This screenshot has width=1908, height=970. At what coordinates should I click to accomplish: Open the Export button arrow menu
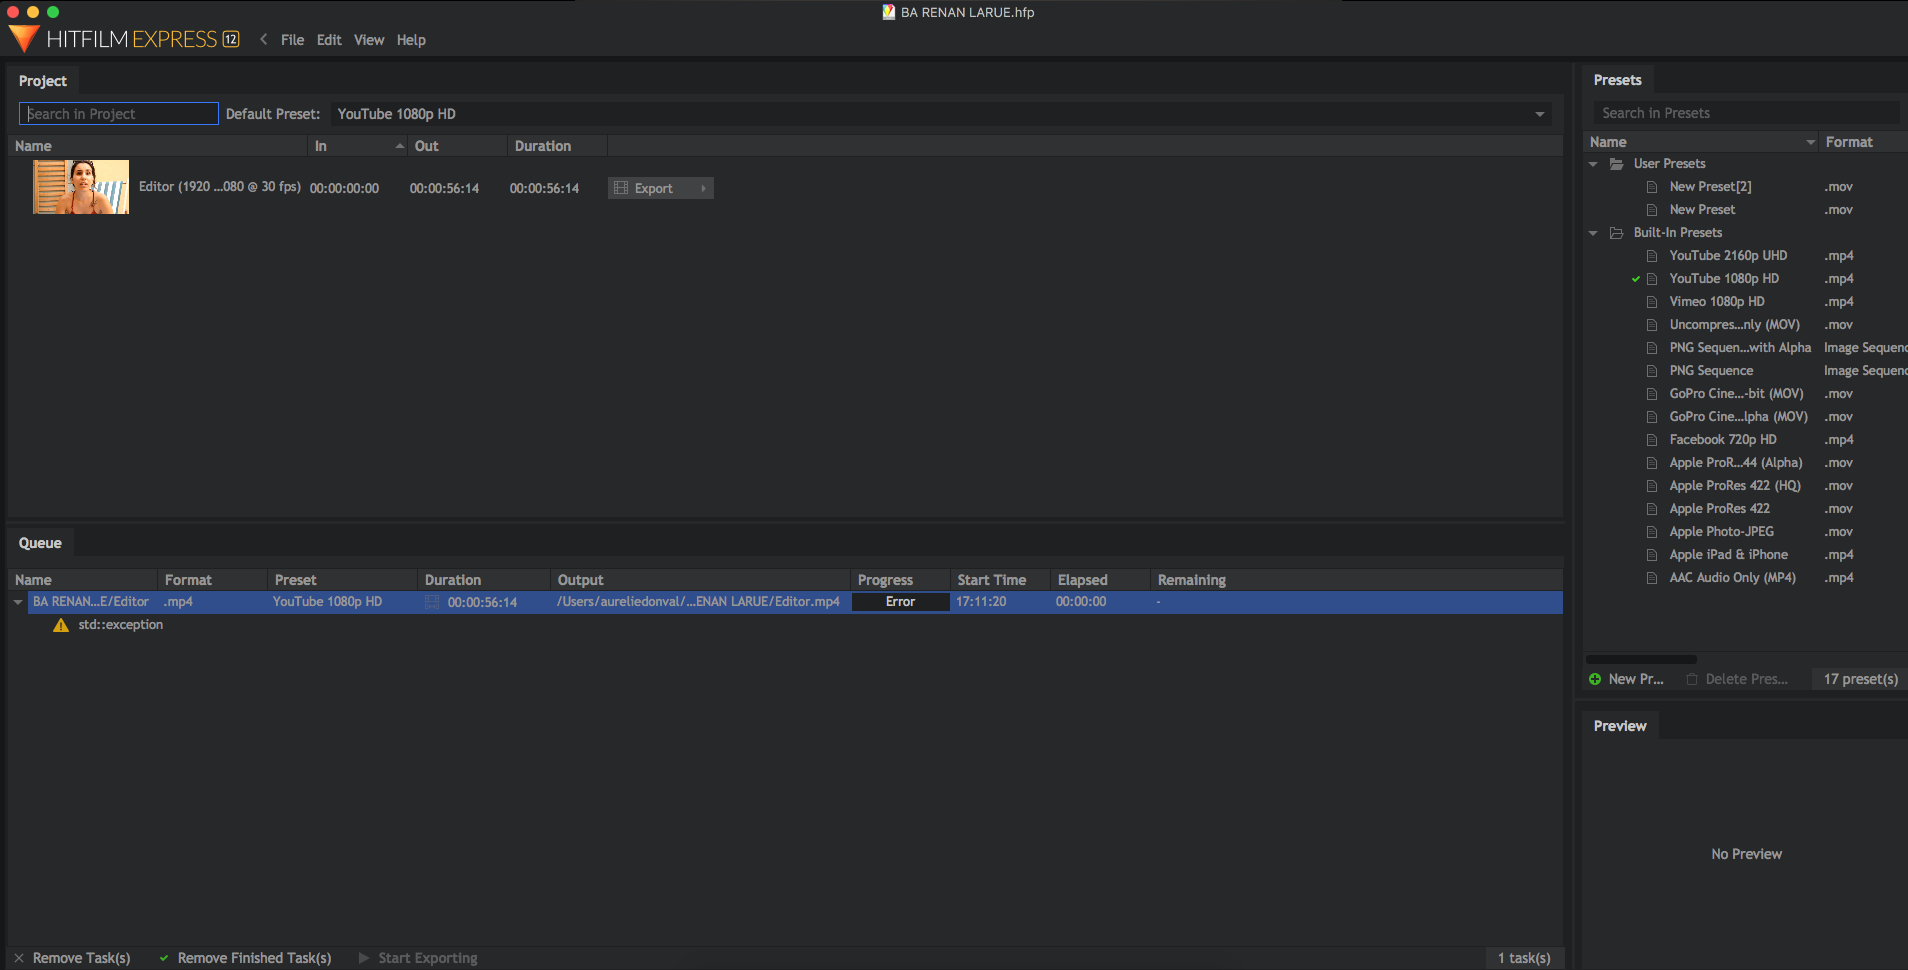point(703,188)
